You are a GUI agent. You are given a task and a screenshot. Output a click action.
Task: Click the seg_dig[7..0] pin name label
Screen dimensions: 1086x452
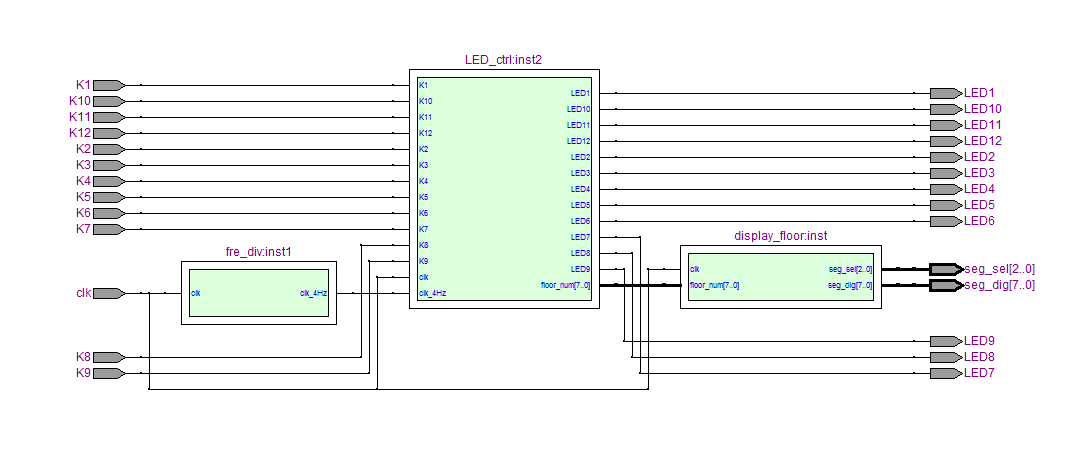(999, 284)
